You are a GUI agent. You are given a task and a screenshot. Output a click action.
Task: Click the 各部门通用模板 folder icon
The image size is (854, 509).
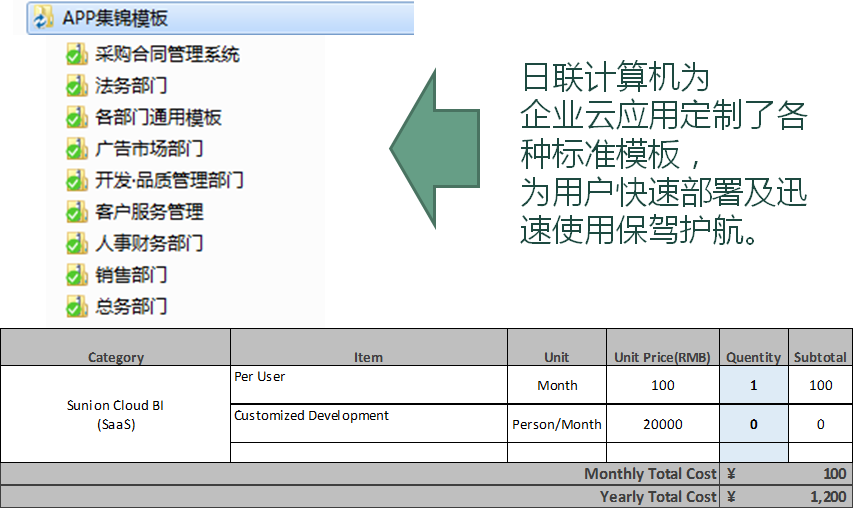(77, 117)
